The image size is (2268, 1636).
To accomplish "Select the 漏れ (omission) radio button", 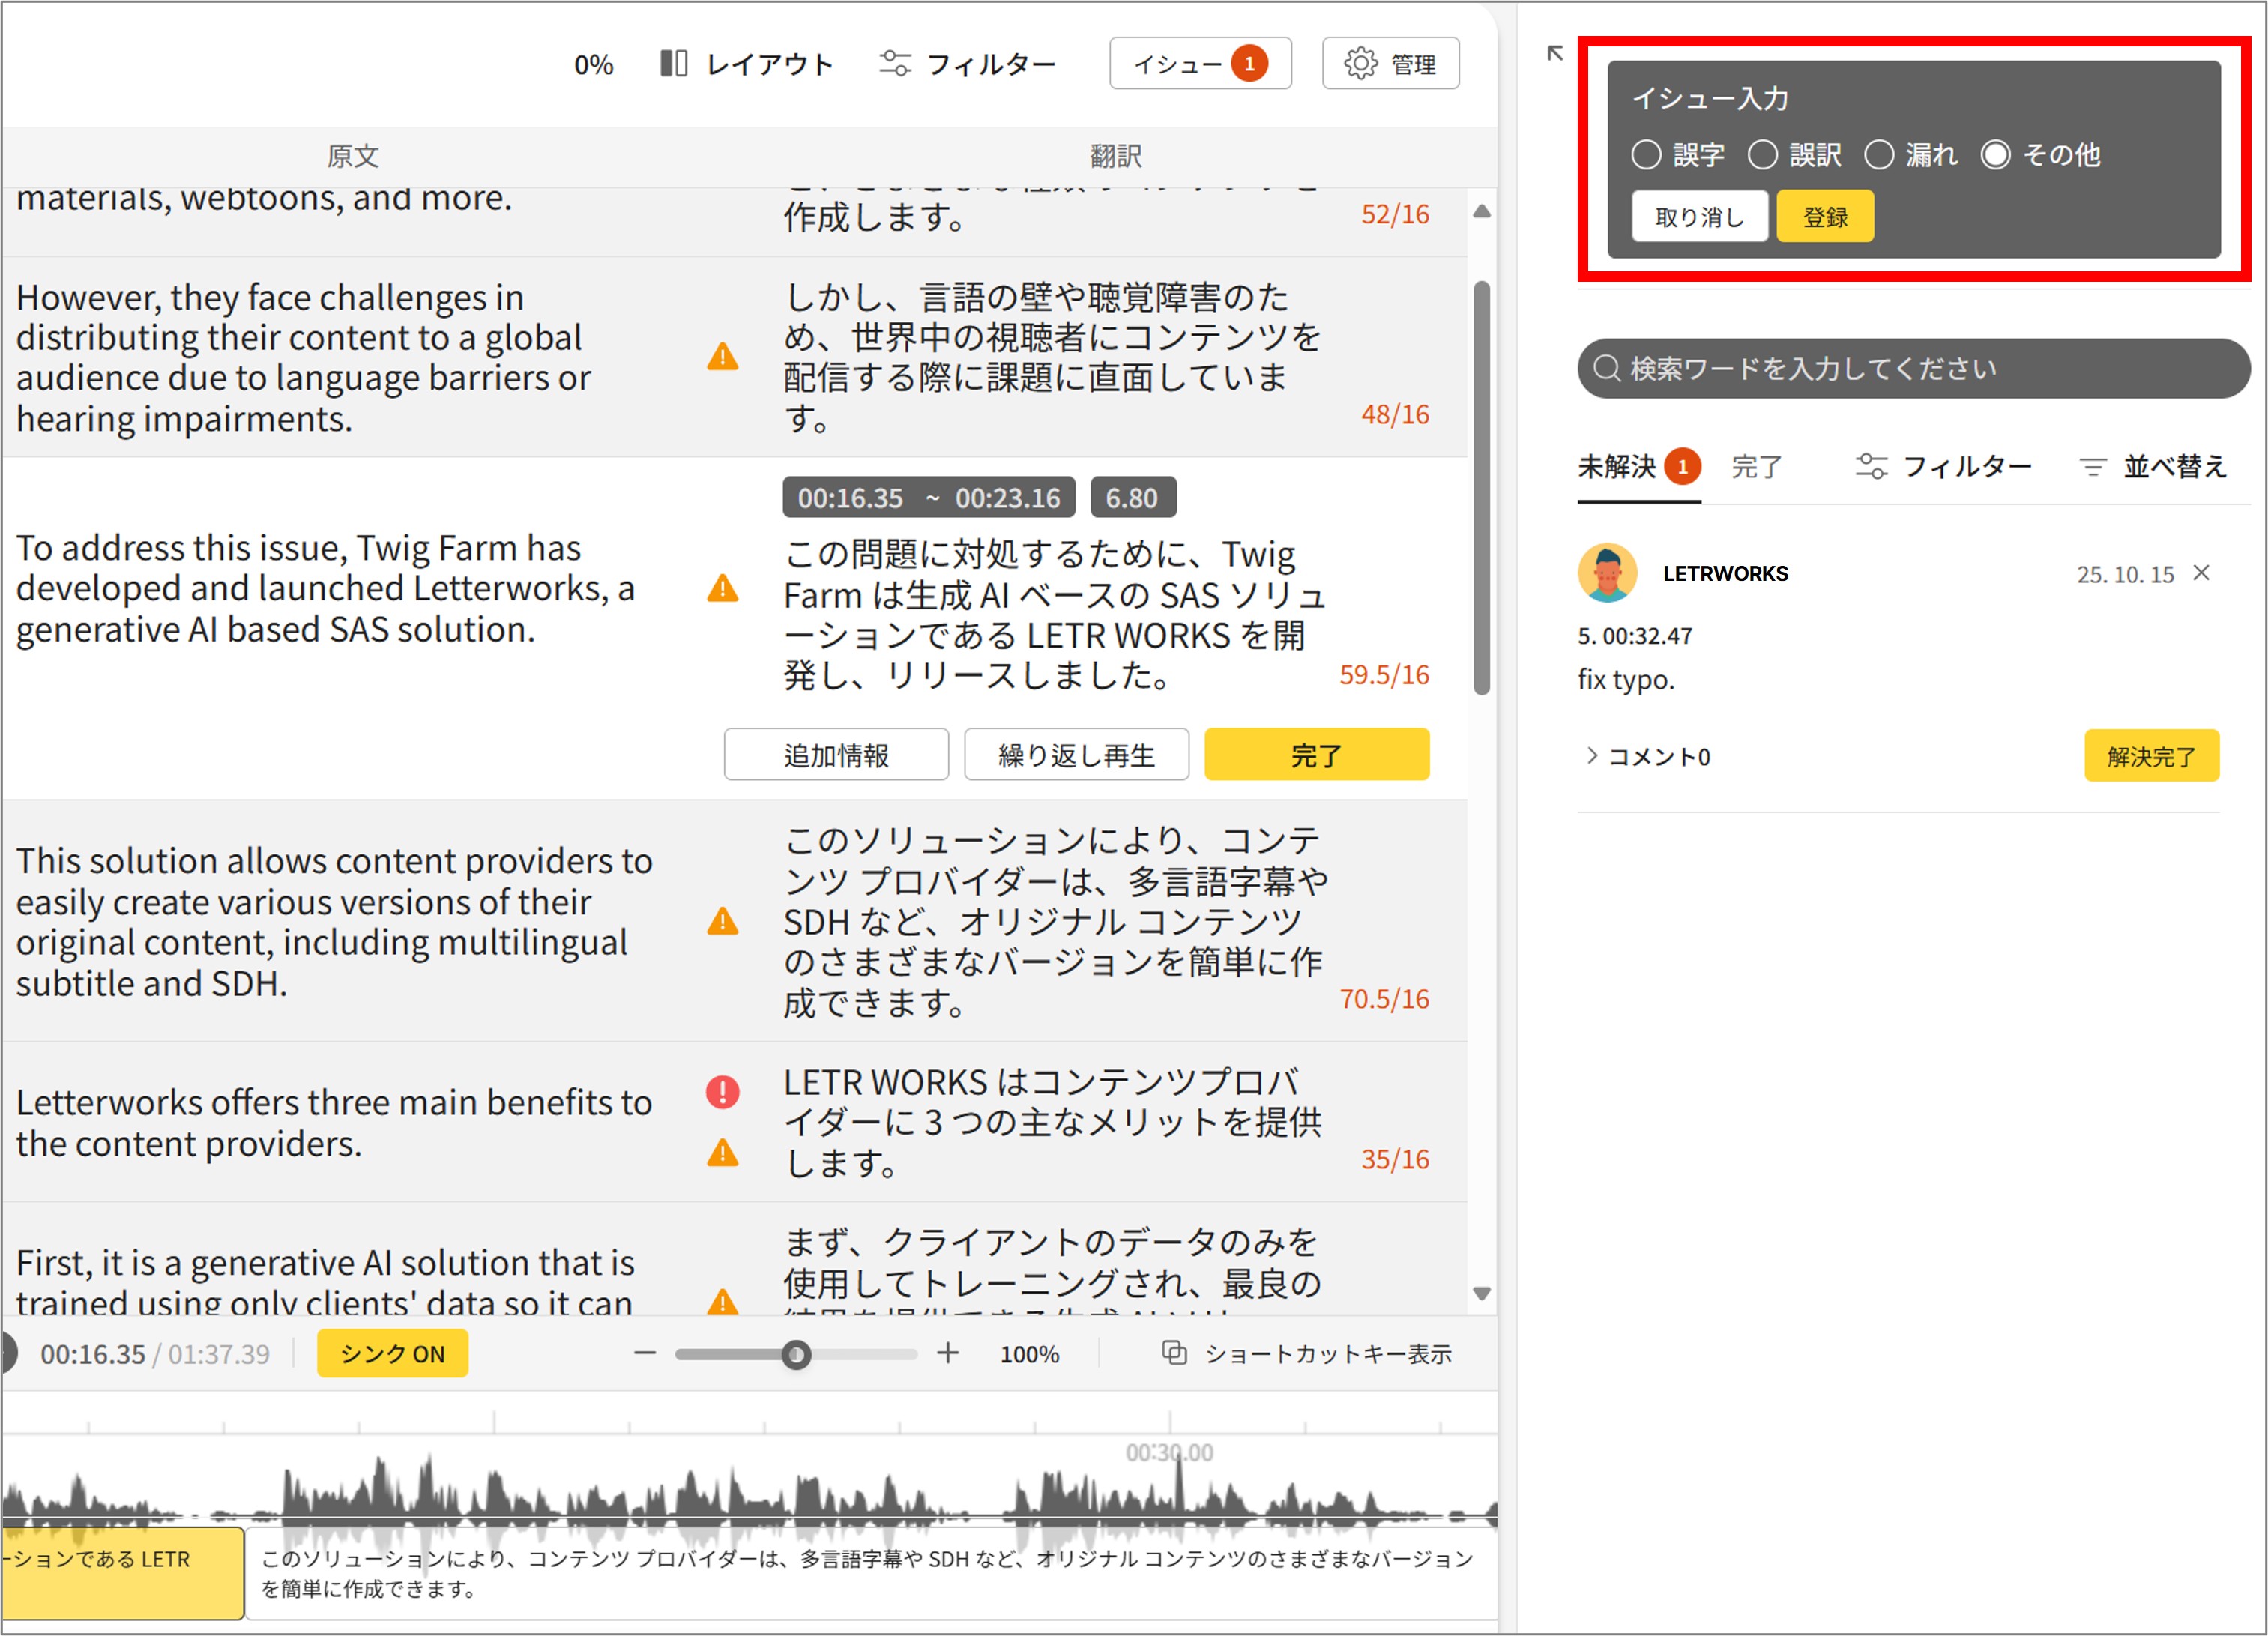I will (x=1879, y=155).
